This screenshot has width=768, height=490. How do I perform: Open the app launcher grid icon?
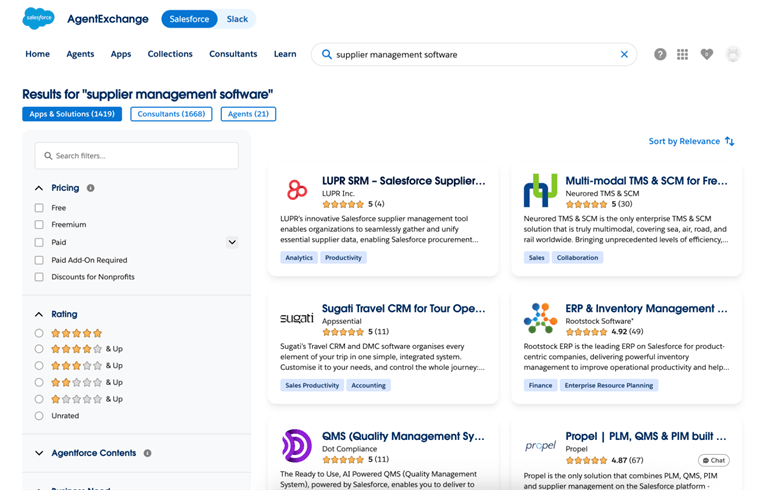[682, 54]
